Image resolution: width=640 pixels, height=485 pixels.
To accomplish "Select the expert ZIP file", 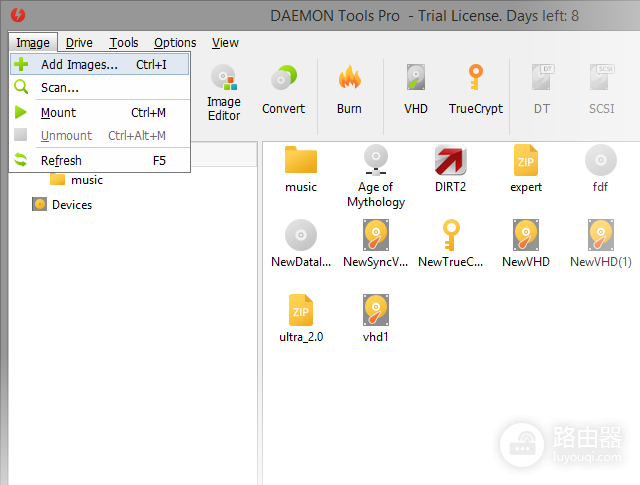I will 526,169.
